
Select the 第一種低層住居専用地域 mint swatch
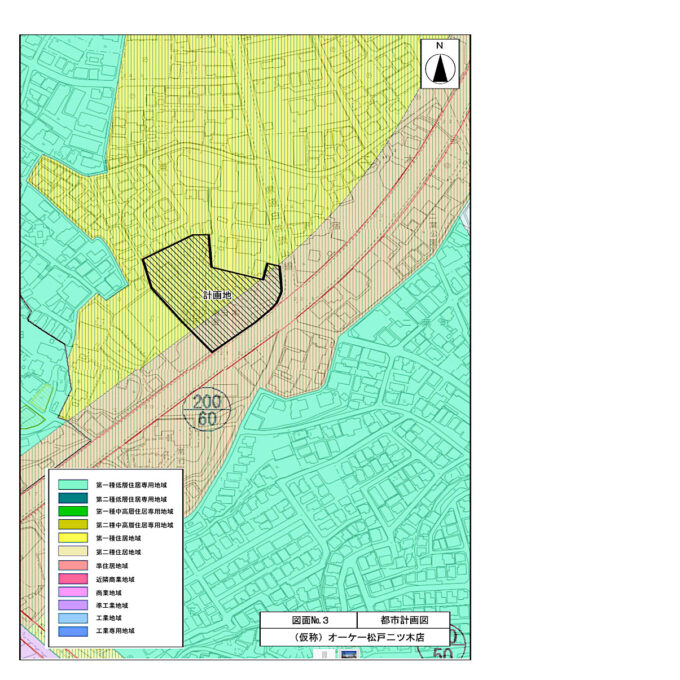pyautogui.click(x=73, y=485)
